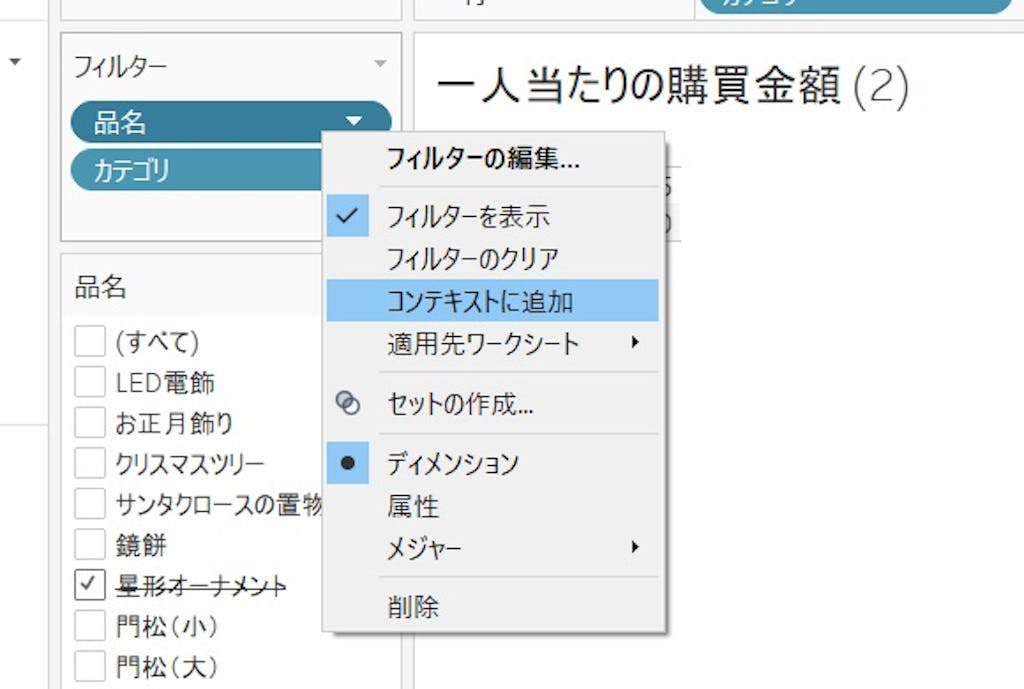This screenshot has width=1024, height=689.
Task: Check the 門松(大) checkbox
Action: (x=90, y=666)
